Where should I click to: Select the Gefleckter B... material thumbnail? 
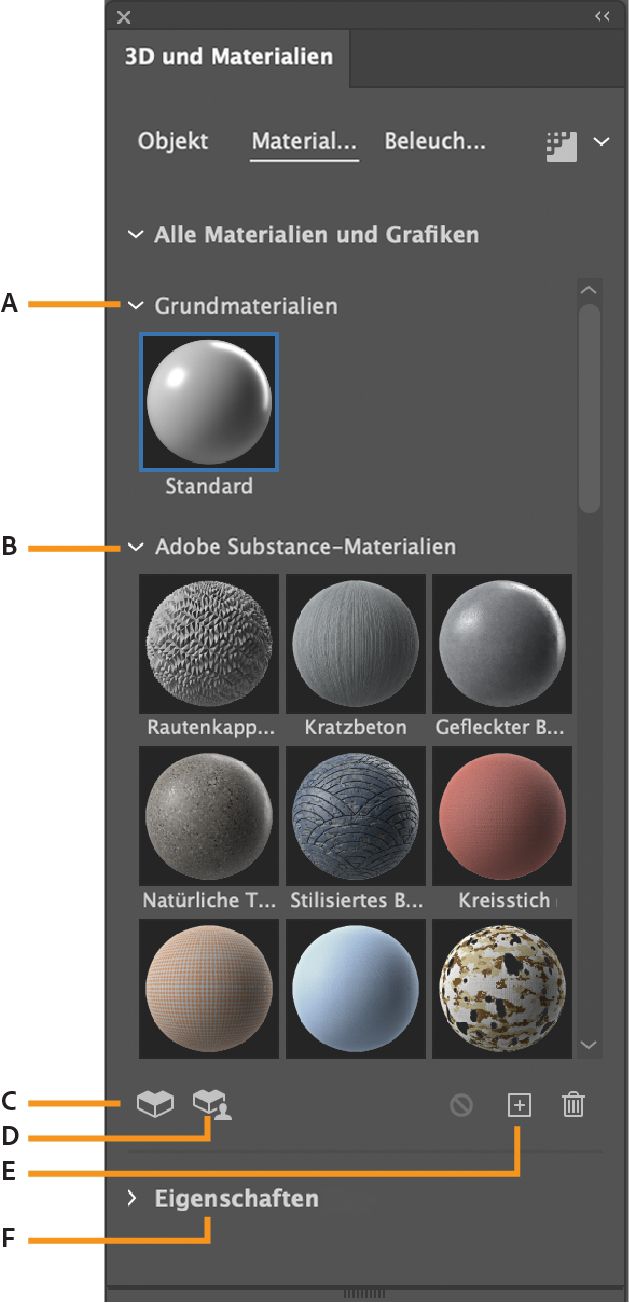click(x=502, y=643)
